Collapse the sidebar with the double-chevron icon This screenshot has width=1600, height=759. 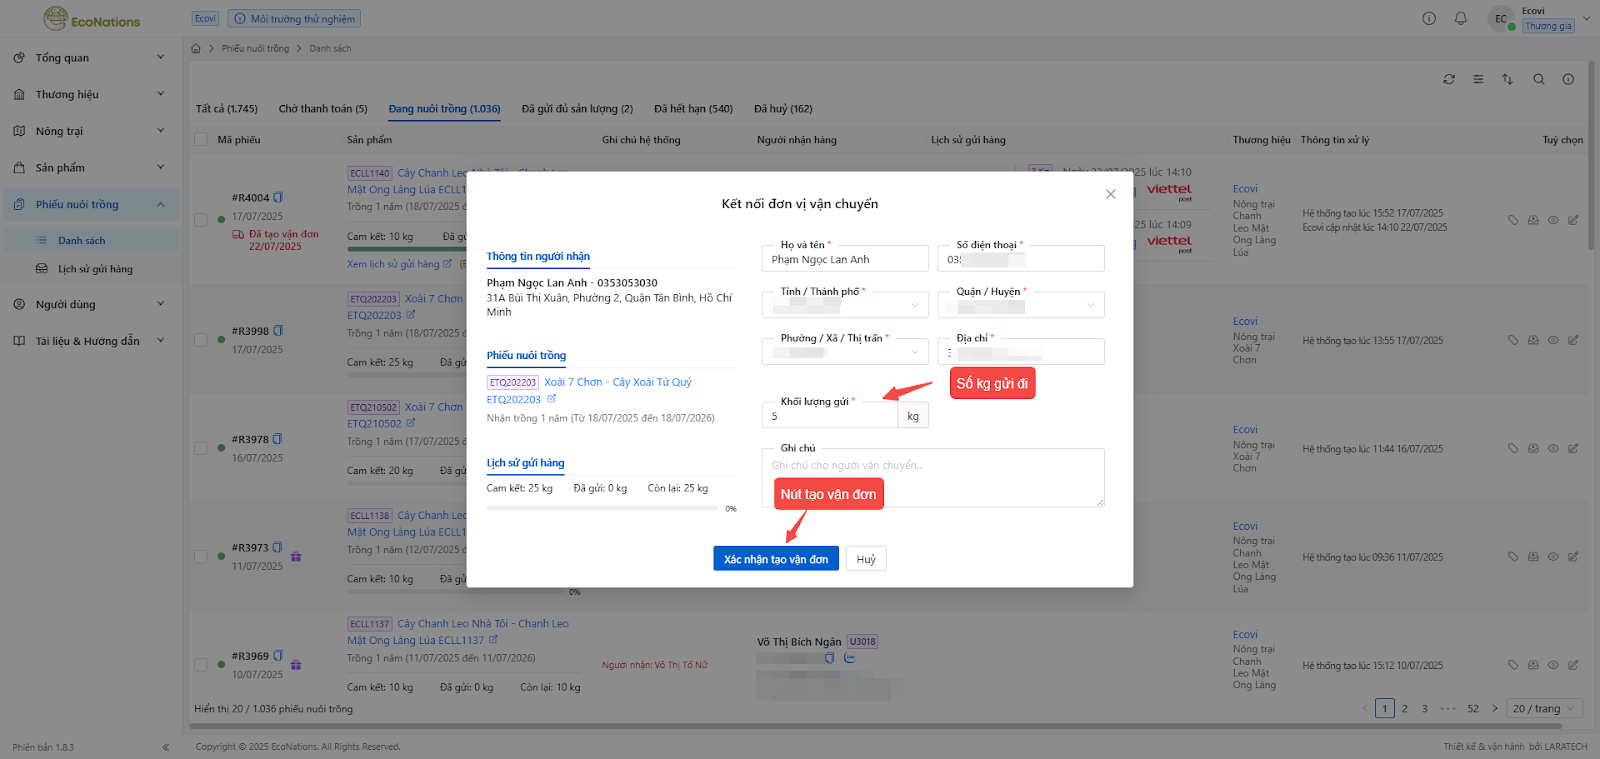tap(165, 747)
